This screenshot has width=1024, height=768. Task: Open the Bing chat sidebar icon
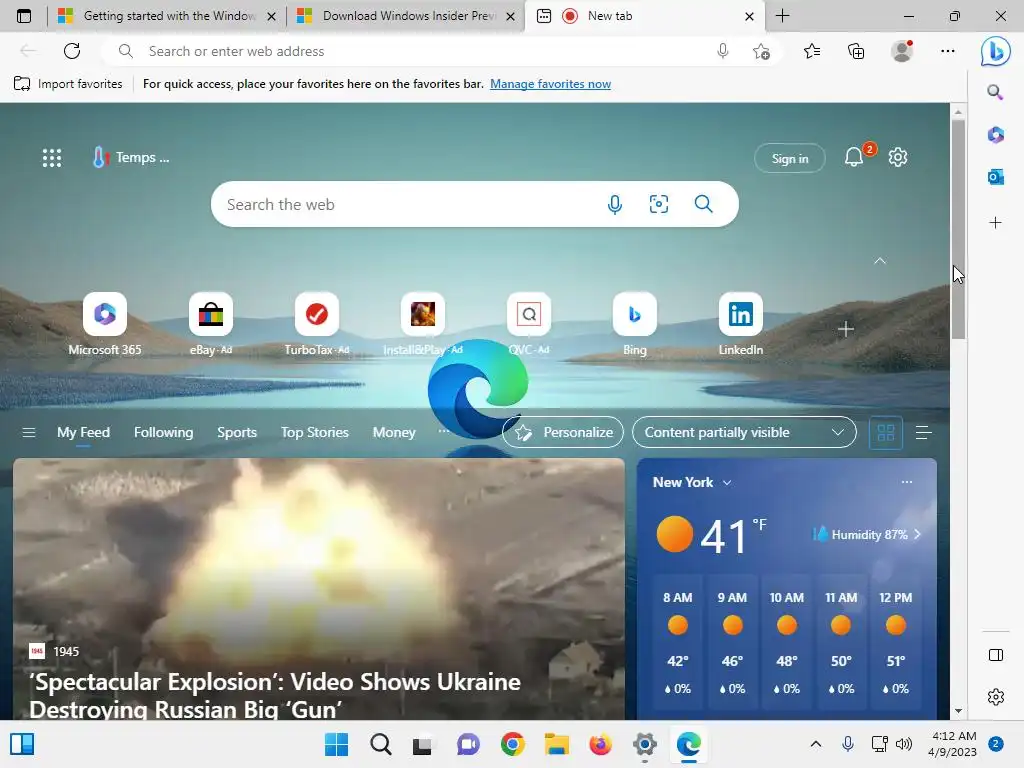pyautogui.click(x=995, y=51)
